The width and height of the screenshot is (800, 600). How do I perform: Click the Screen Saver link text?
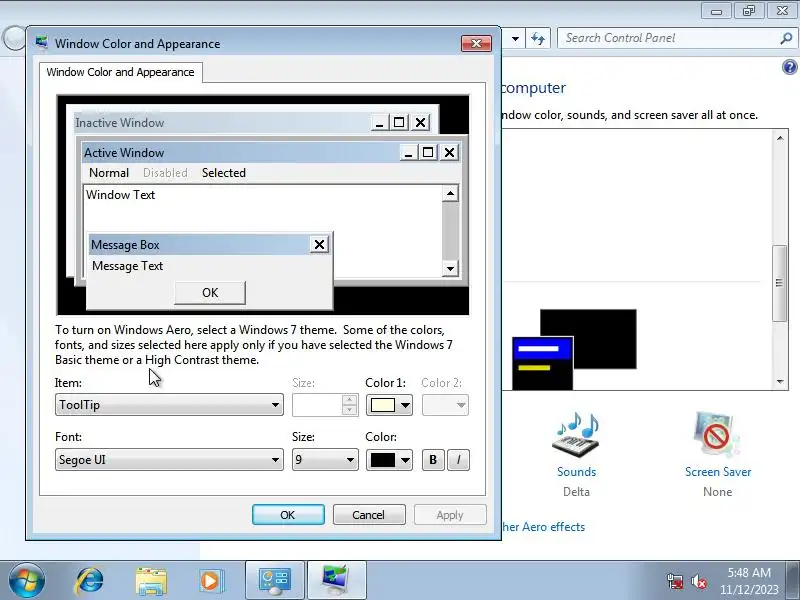[718, 471]
